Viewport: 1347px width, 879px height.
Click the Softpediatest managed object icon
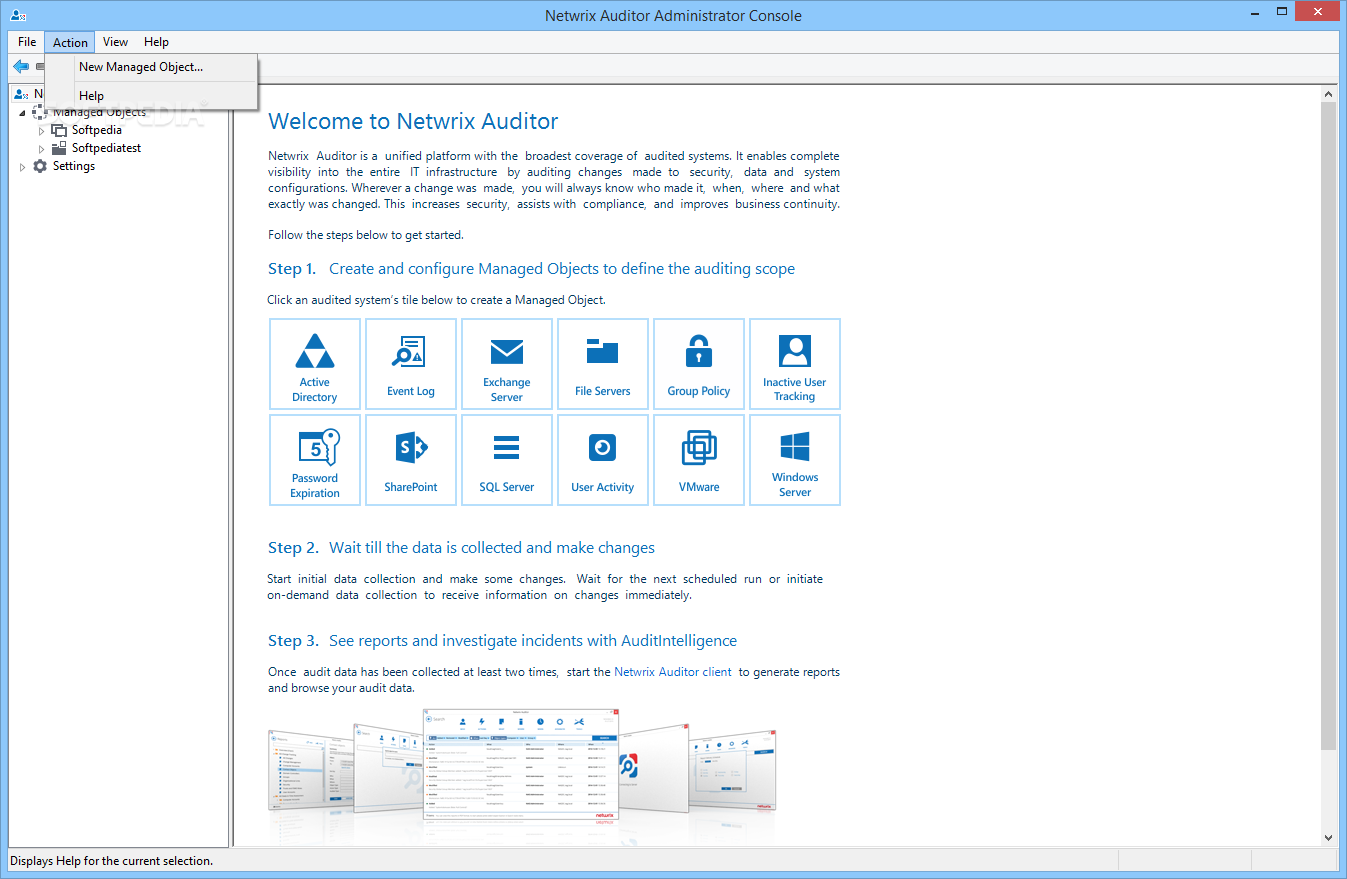point(59,148)
